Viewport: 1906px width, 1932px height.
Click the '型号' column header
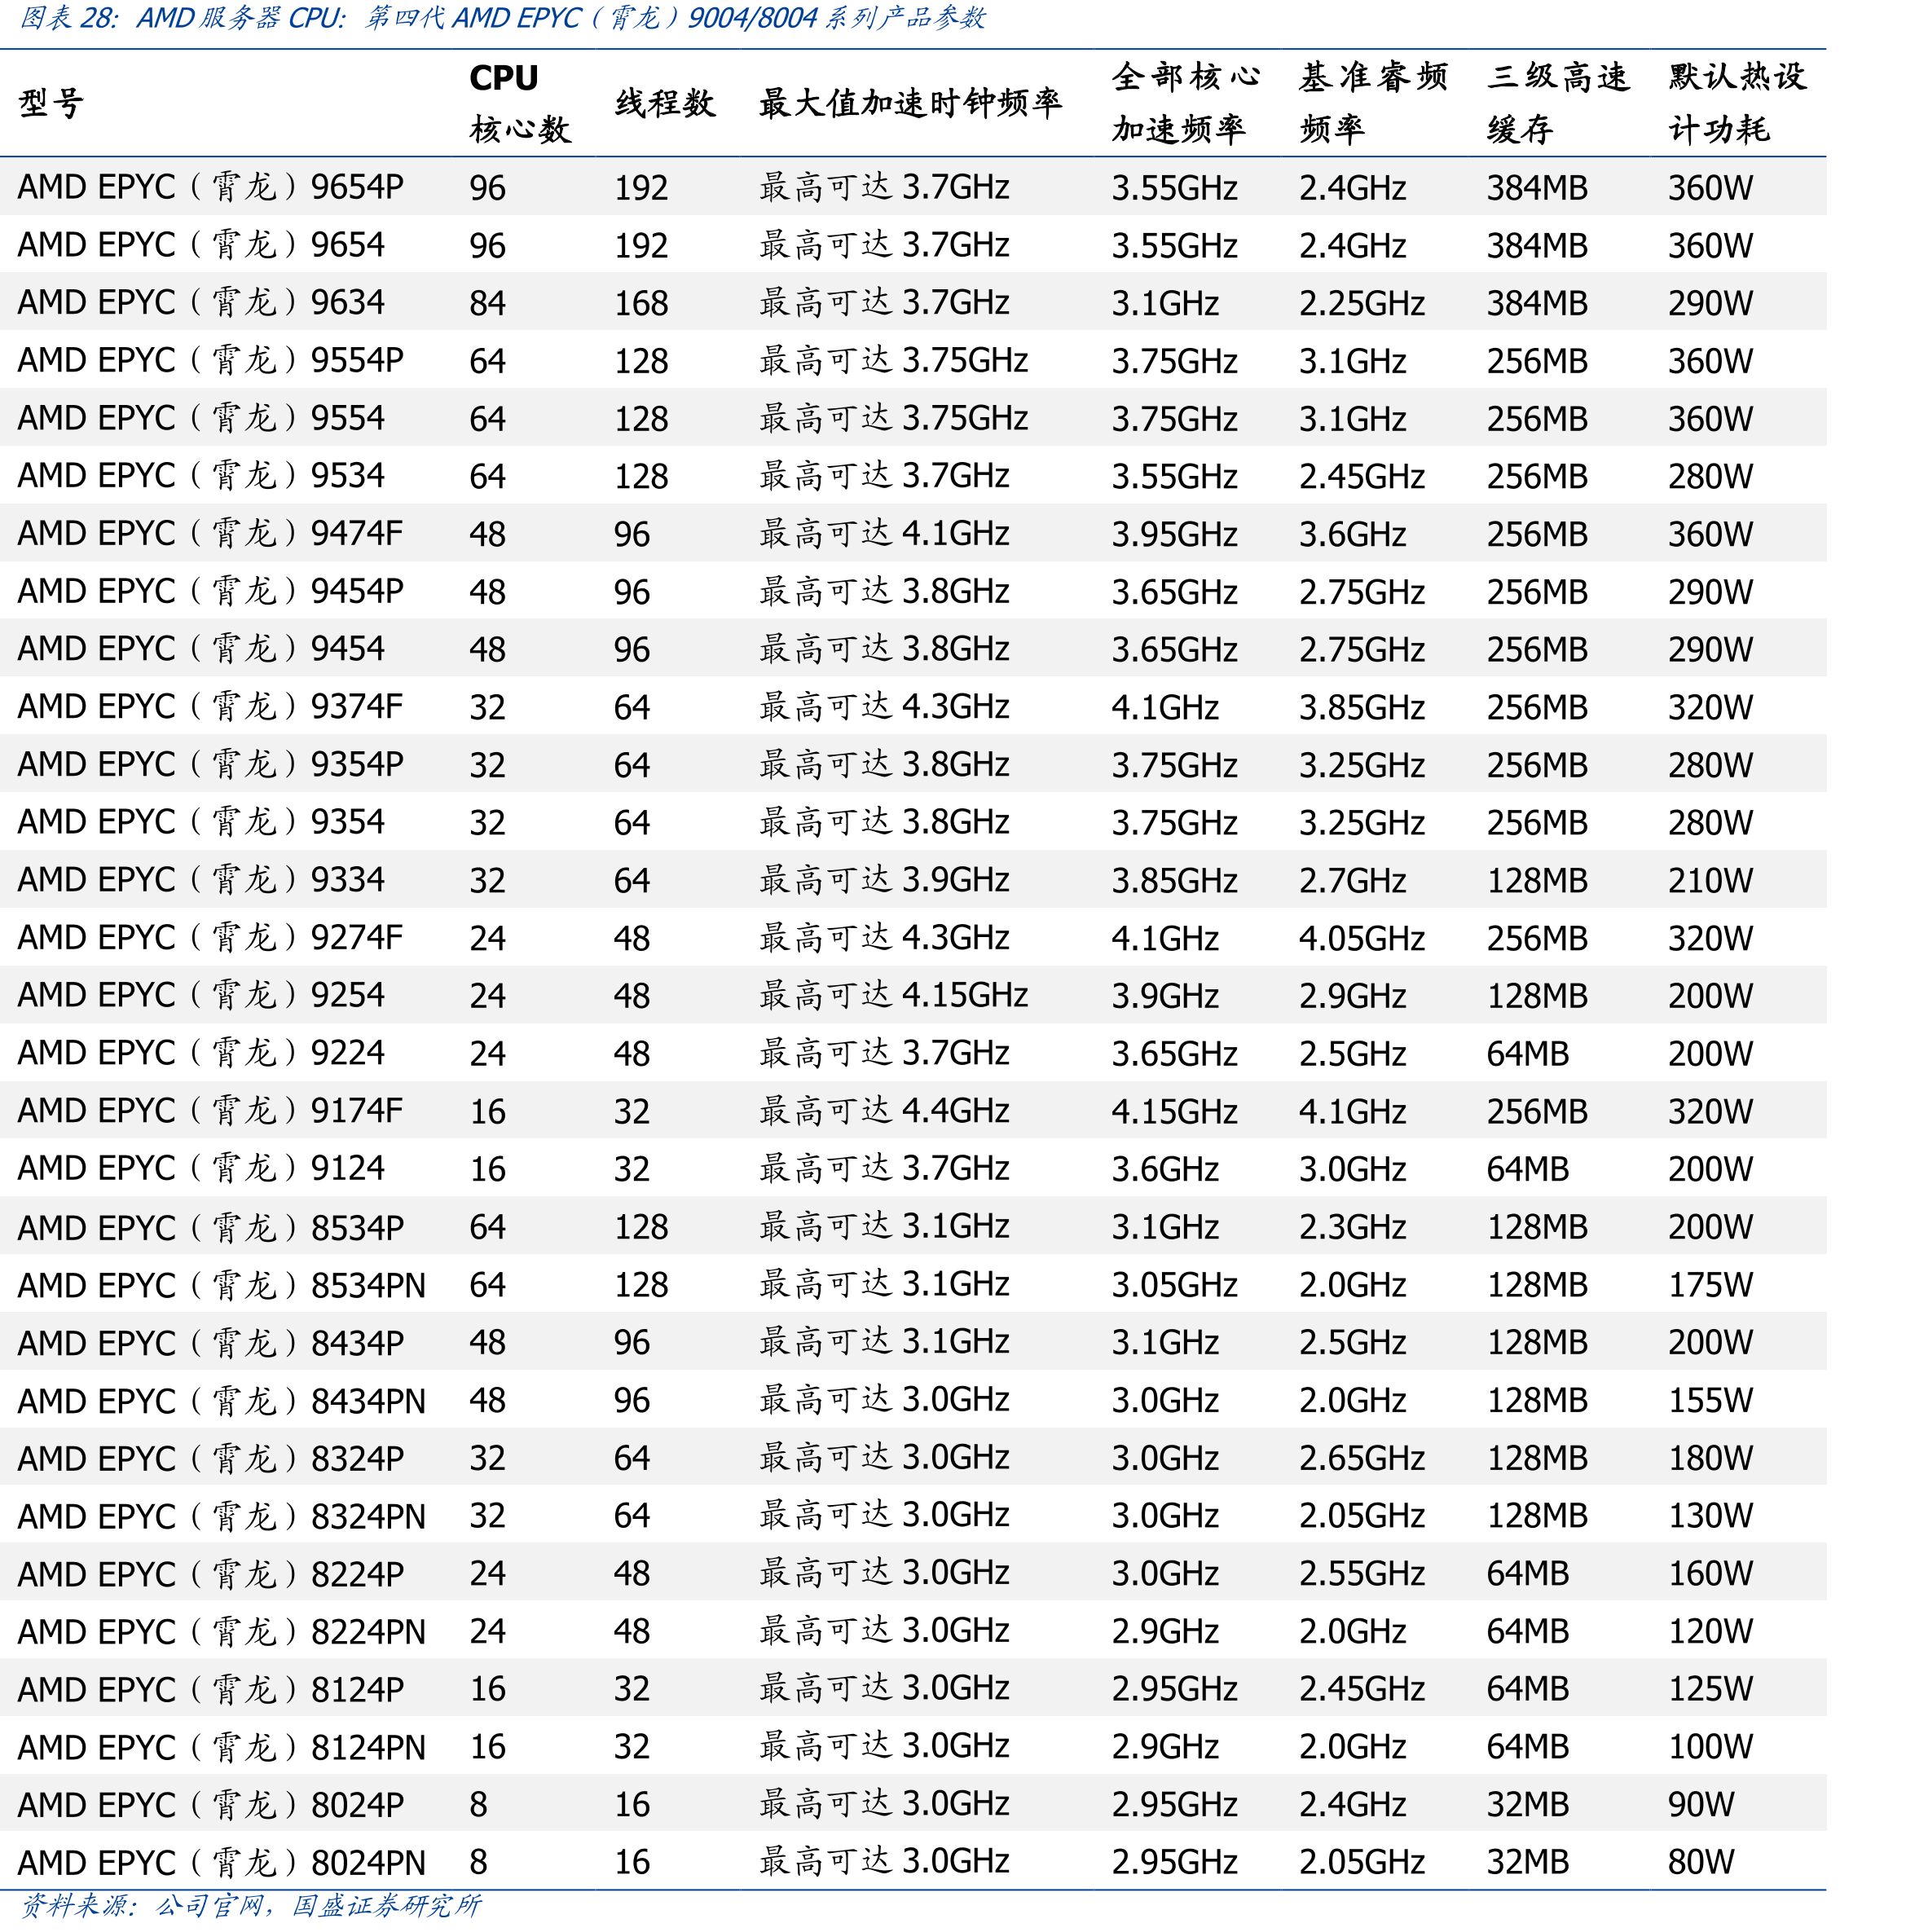coord(51,103)
